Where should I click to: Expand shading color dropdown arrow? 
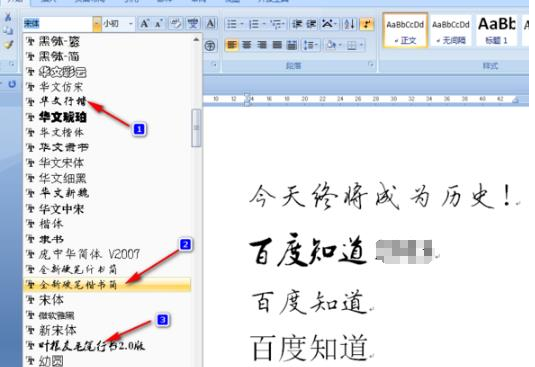339,45
